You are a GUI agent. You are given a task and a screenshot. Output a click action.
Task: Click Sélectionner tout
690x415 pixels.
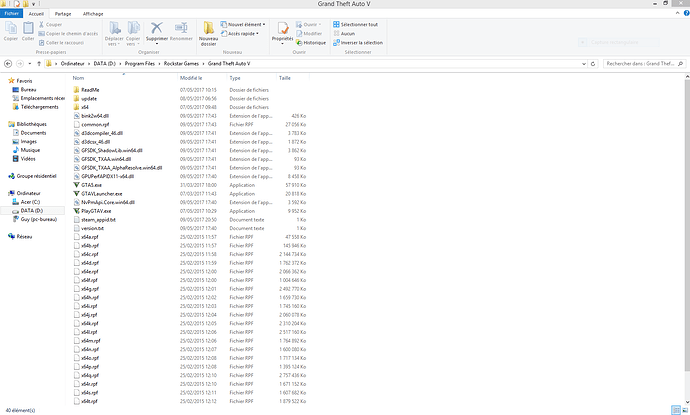pyautogui.click(x=356, y=25)
